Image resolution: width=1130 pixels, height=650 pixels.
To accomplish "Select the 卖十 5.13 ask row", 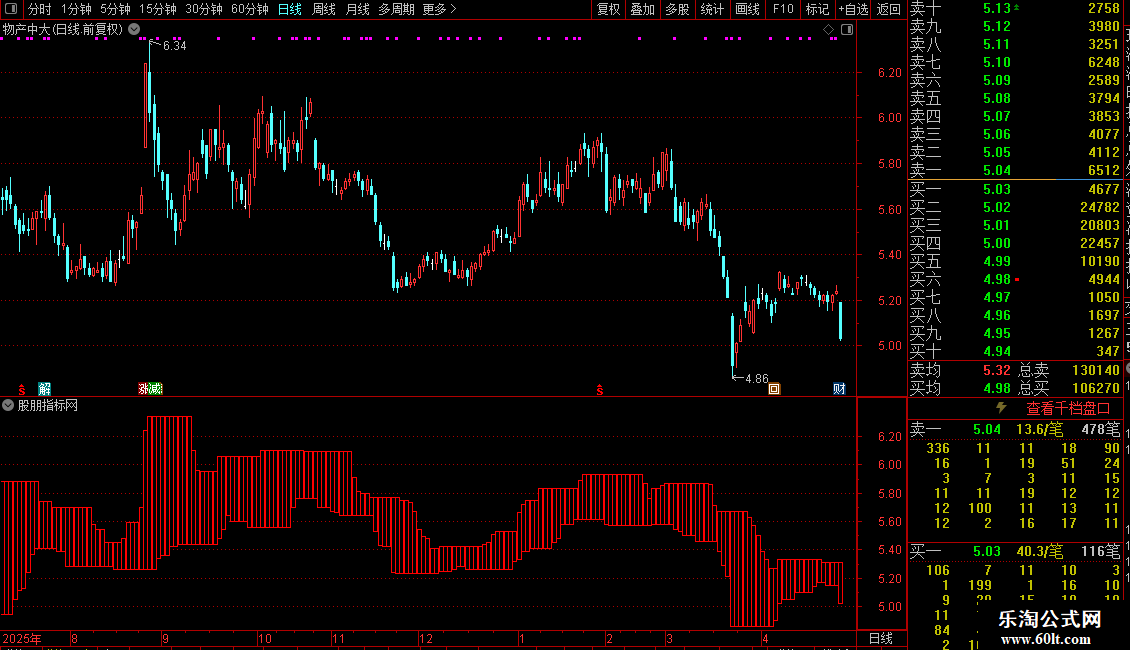I will (x=1015, y=8).
